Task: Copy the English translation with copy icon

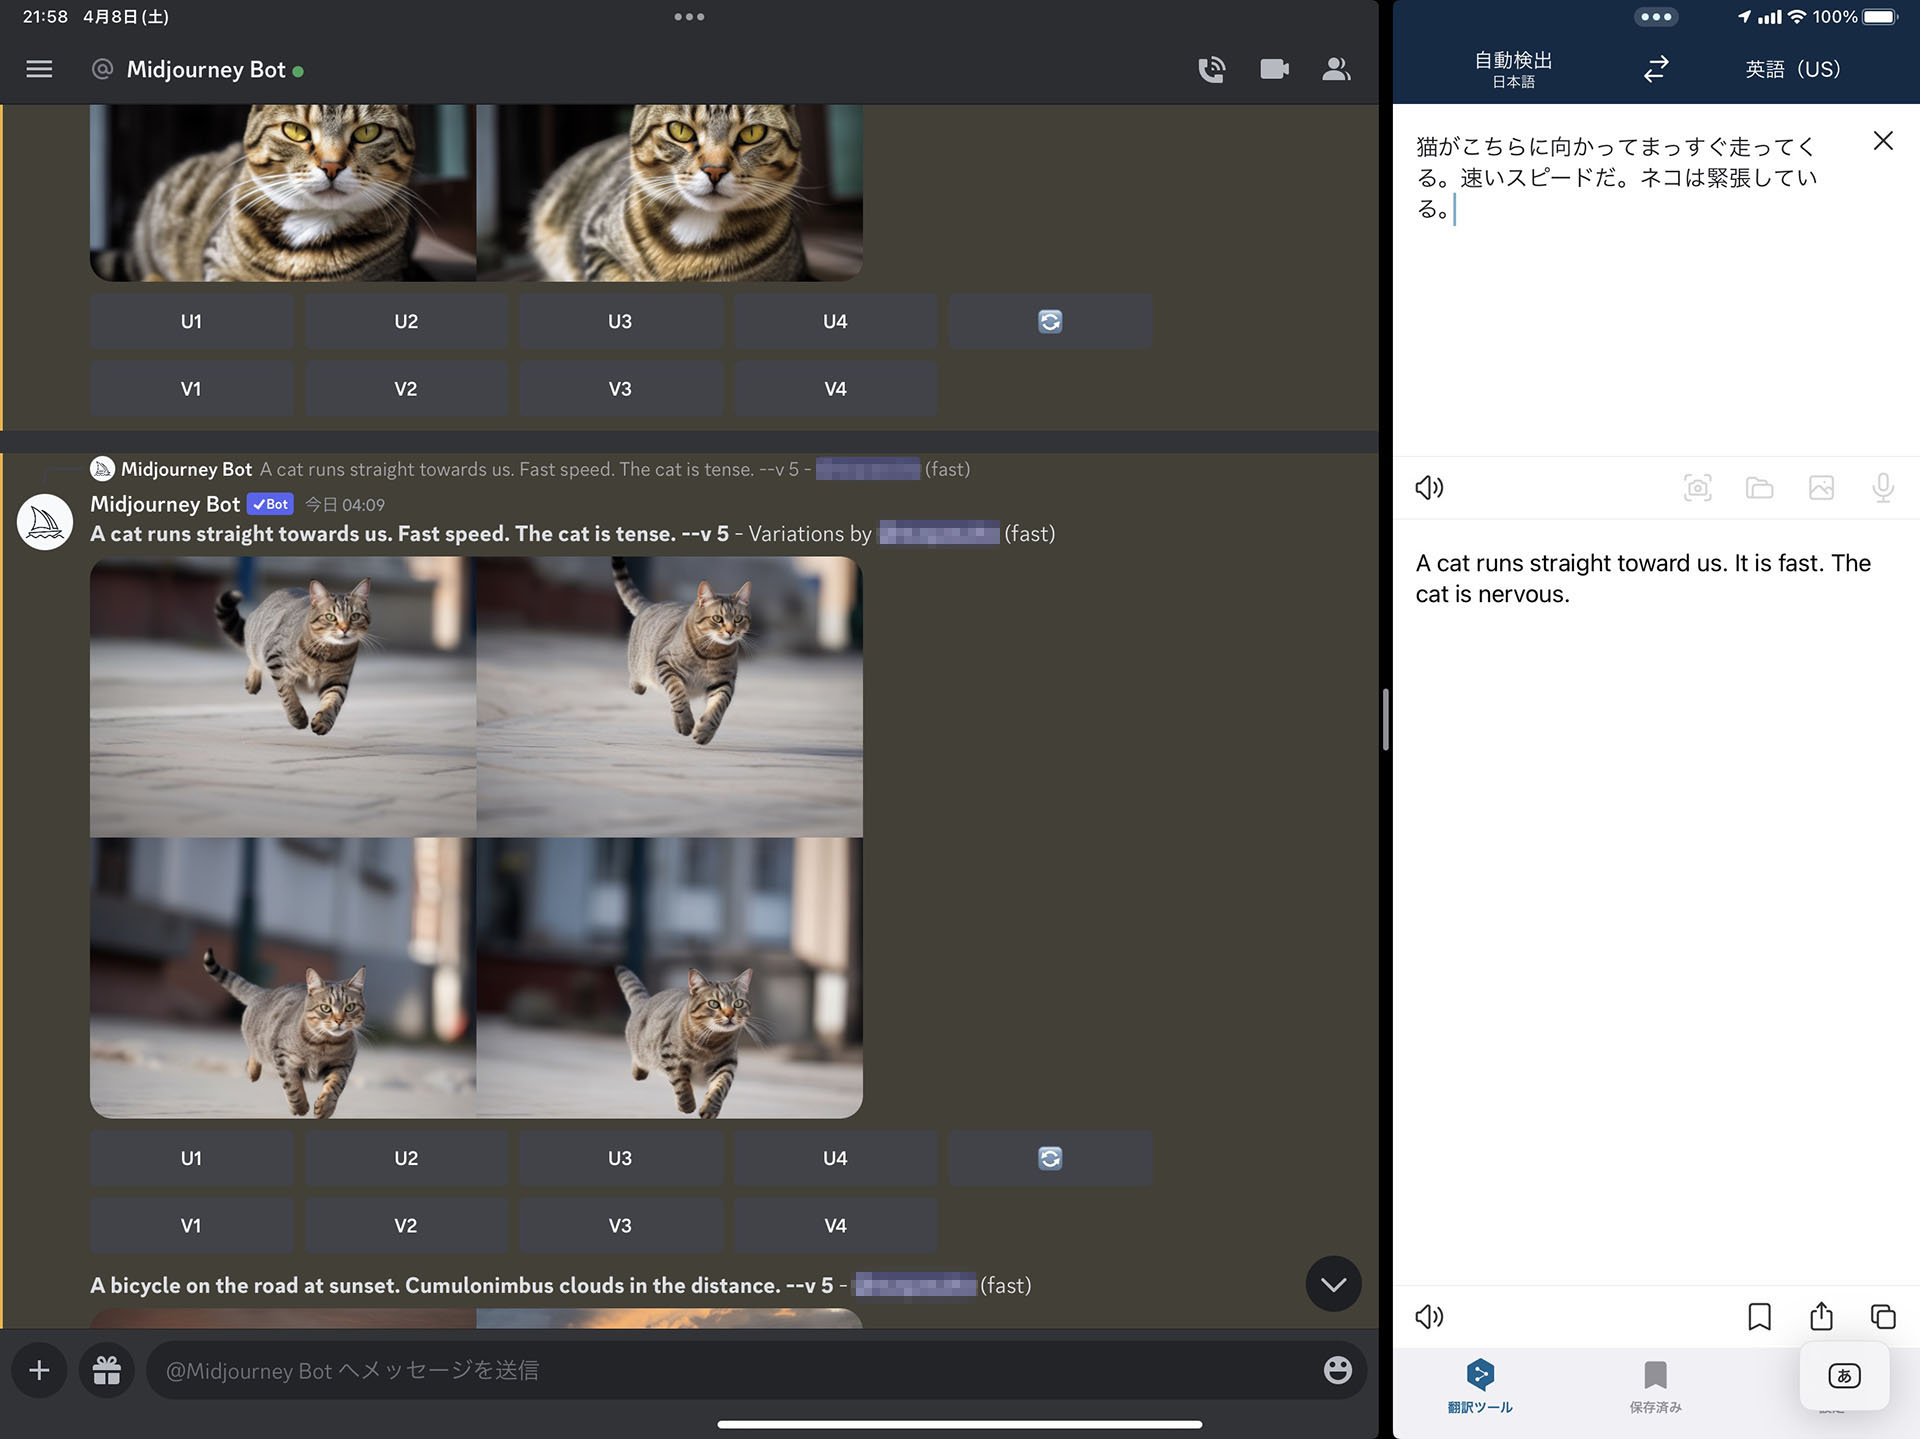Action: (1884, 1317)
